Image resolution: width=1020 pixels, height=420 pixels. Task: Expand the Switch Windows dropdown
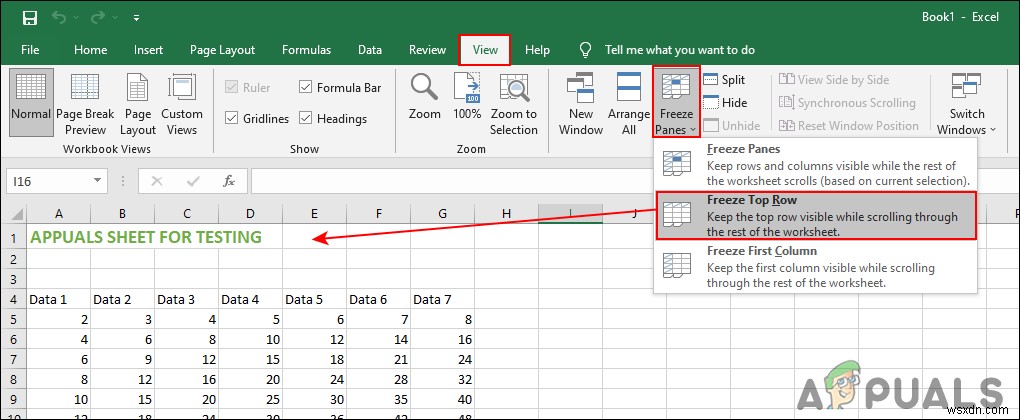pyautogui.click(x=967, y=104)
